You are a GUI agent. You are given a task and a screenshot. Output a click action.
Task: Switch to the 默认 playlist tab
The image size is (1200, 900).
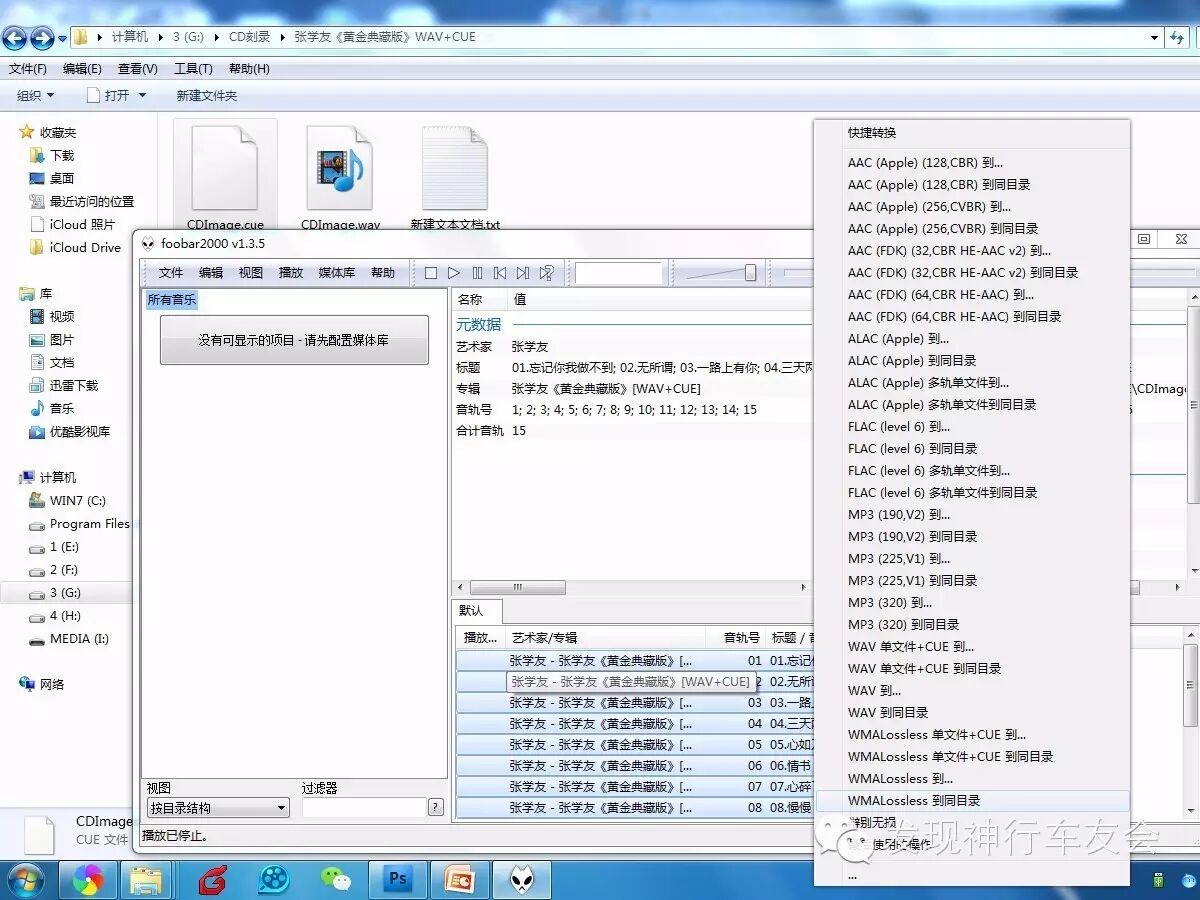[x=471, y=610]
